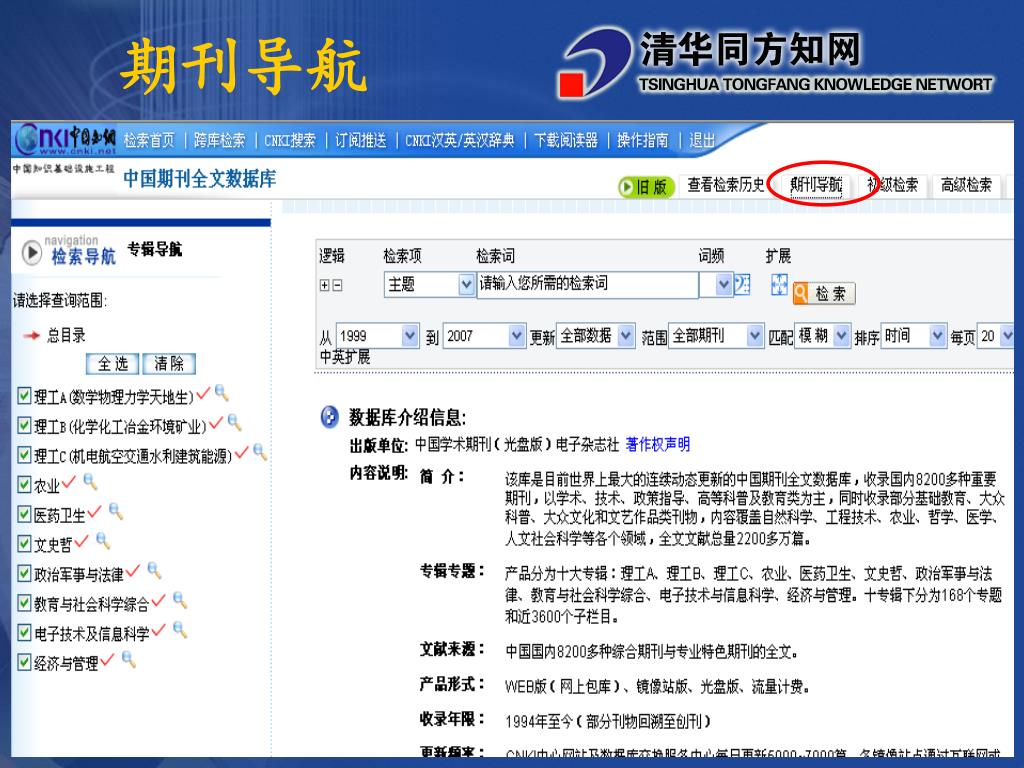Viewport: 1024px width, 768px height.
Task: Uncheck the 电子技术及信息科学 checkbox
Action: [x=24, y=633]
